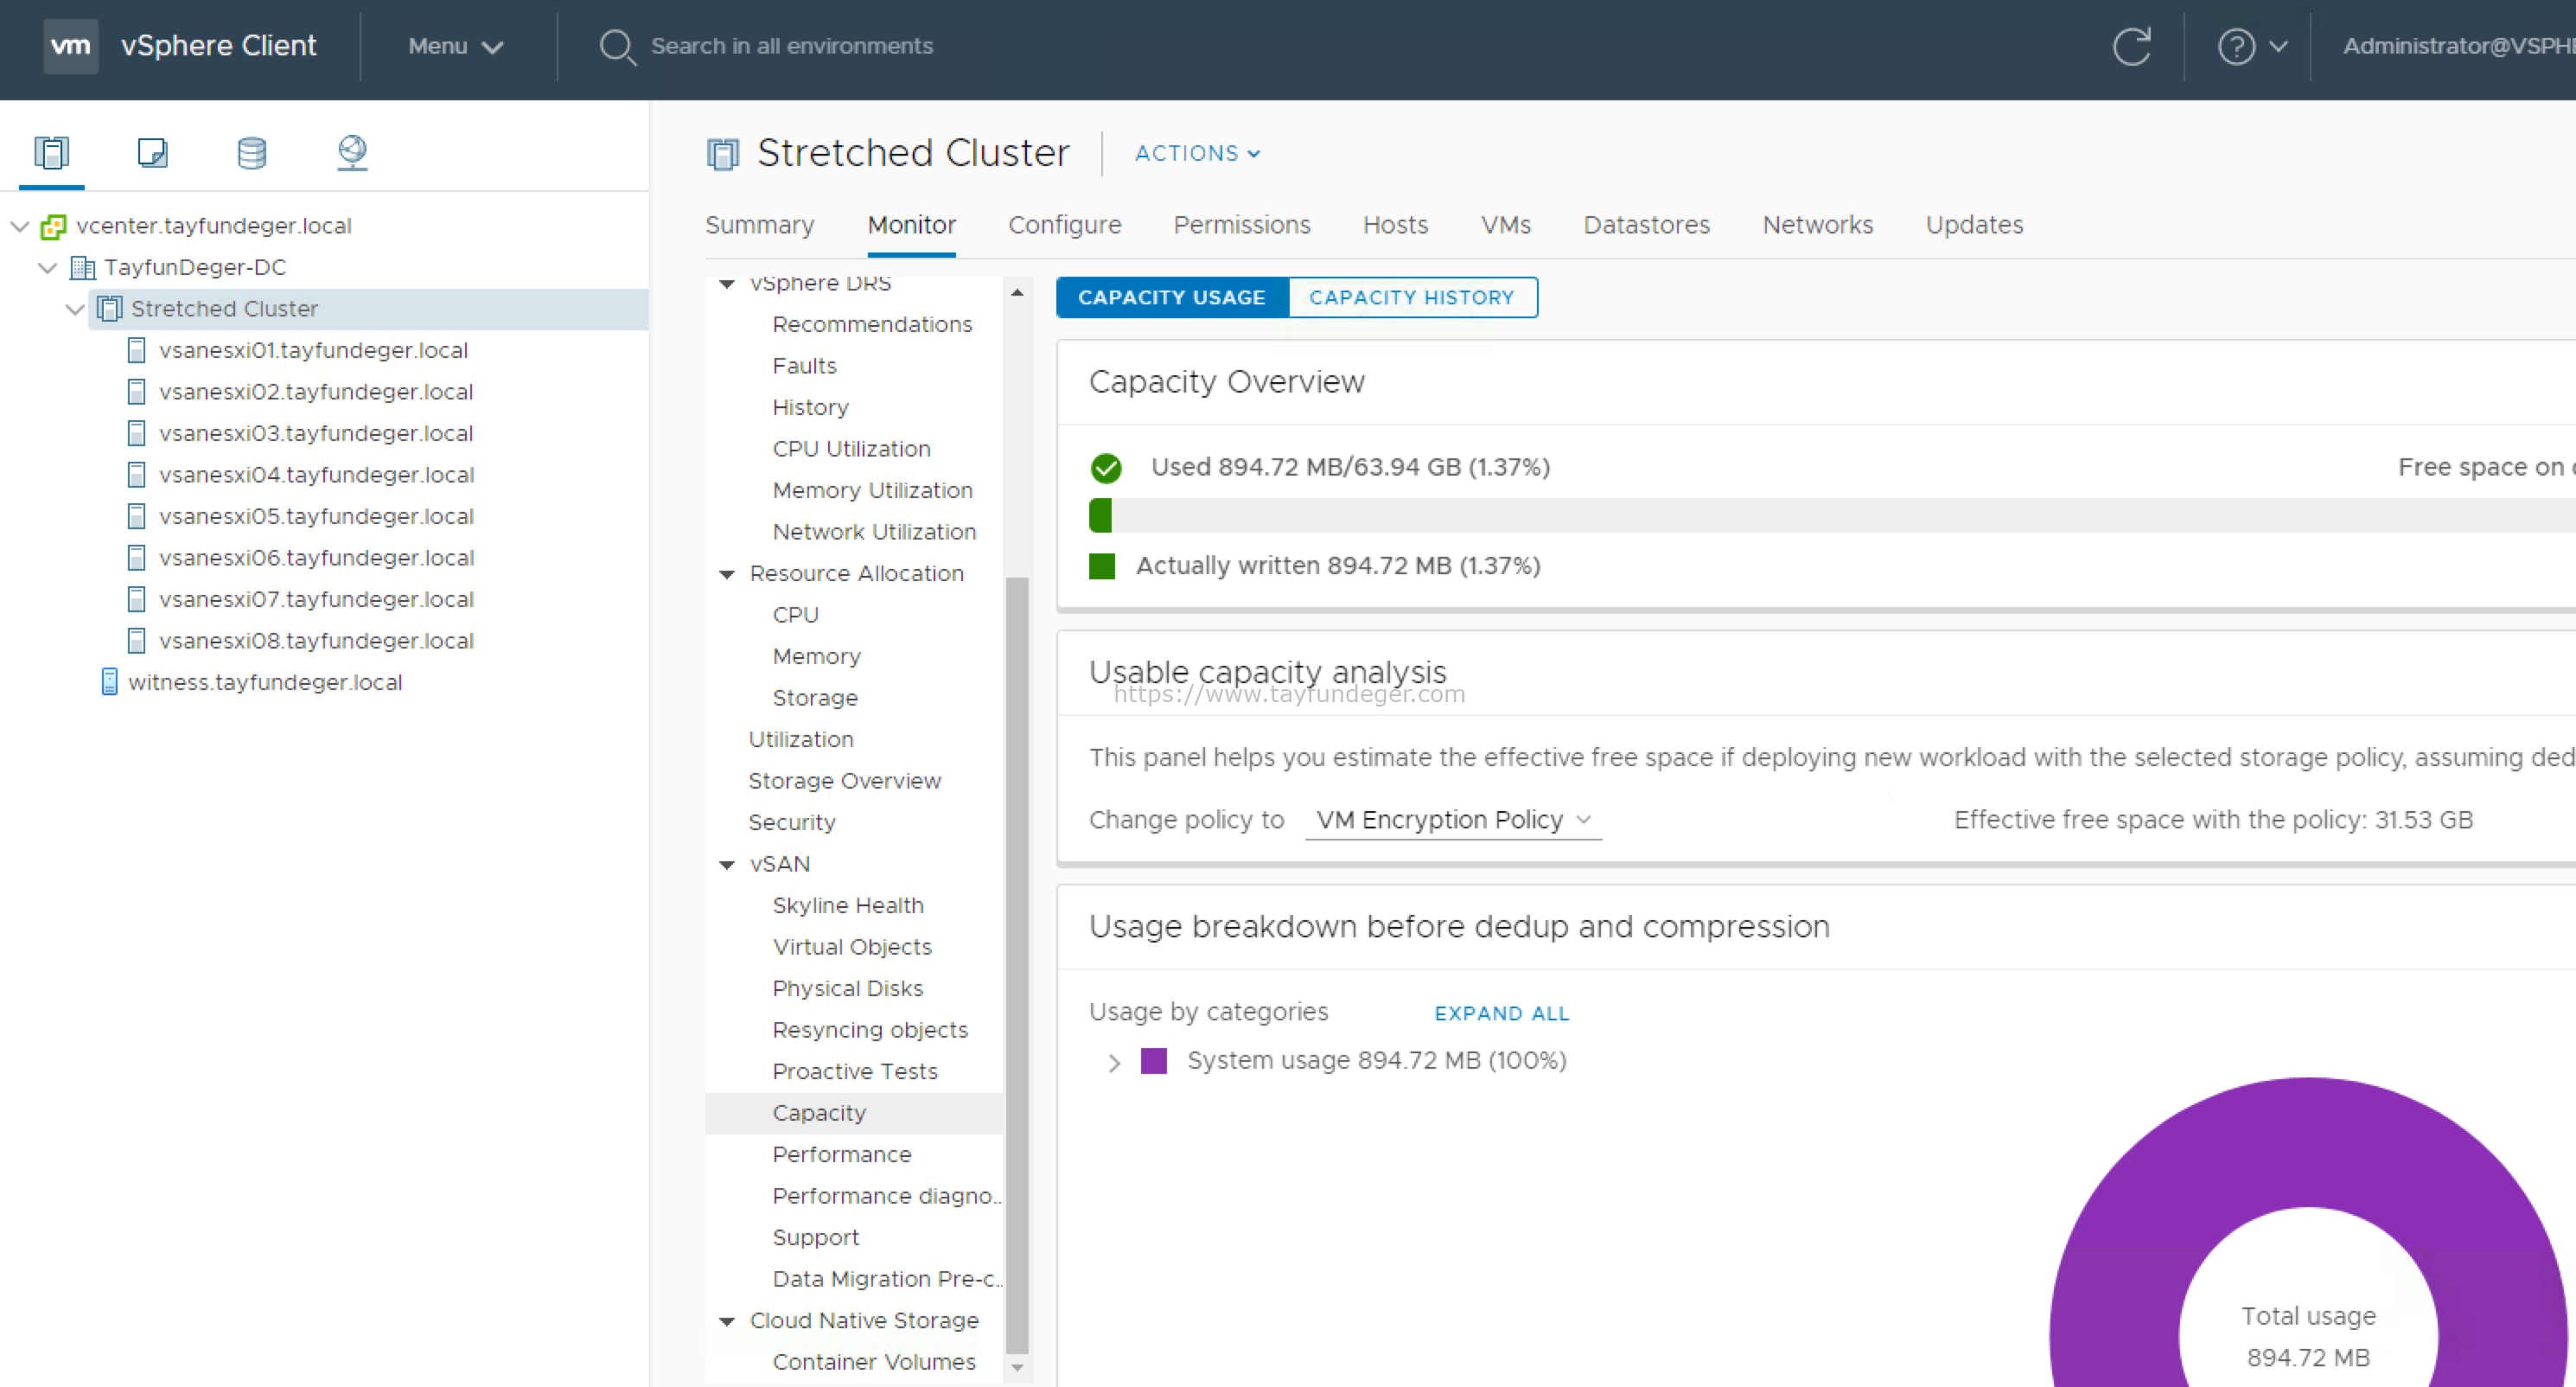Open Resyncing objects under vSAN
2576x1387 pixels.
click(x=870, y=1030)
